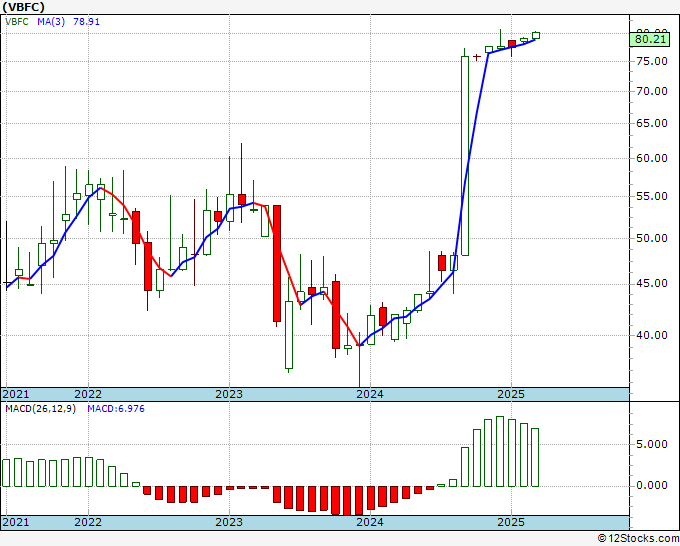The image size is (680, 546).
Task: Click the 75.00 price axis label
Action: pyautogui.click(x=652, y=61)
